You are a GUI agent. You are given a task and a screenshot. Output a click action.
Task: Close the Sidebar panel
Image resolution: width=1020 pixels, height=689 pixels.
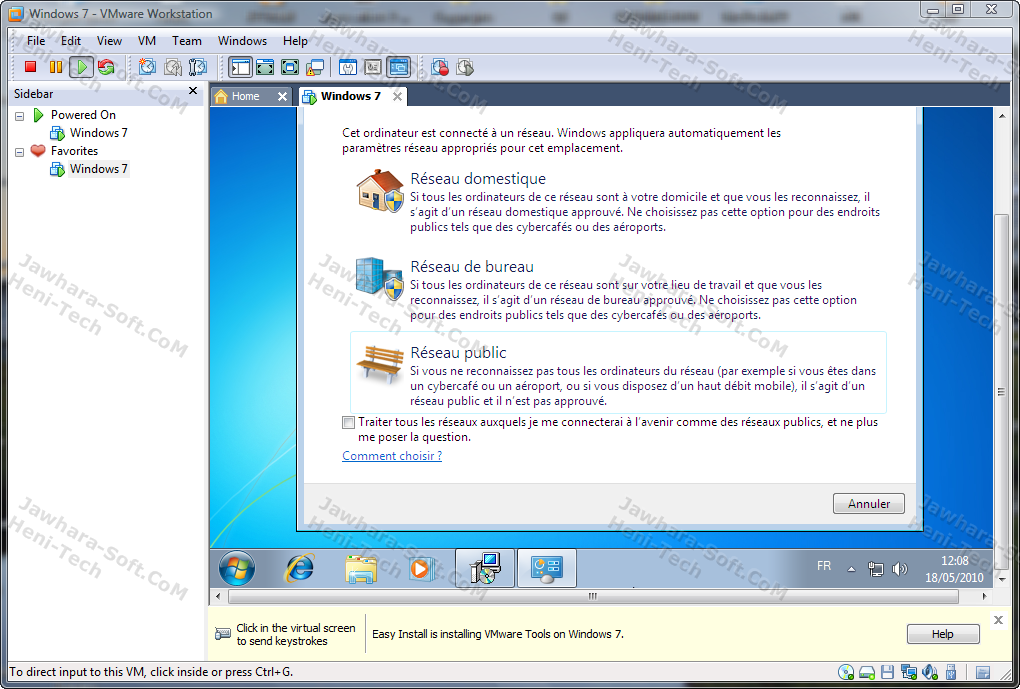(193, 90)
